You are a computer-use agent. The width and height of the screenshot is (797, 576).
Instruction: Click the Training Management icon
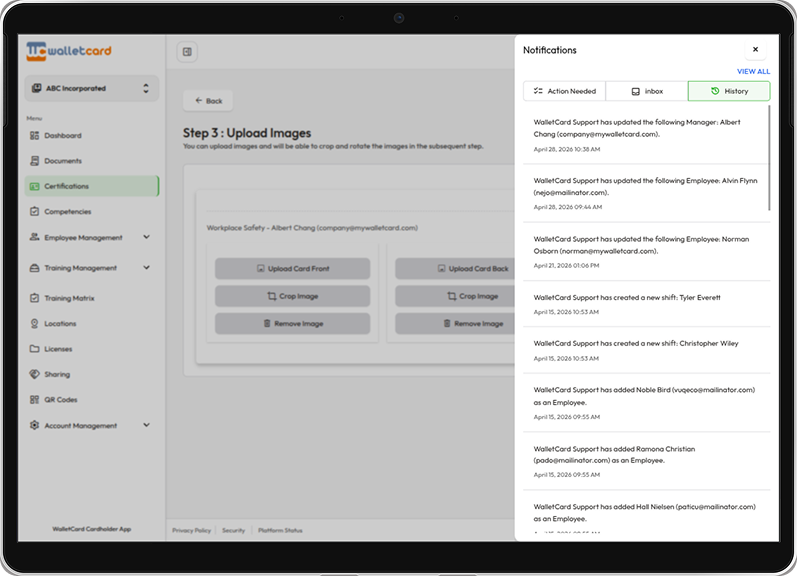tap(34, 267)
